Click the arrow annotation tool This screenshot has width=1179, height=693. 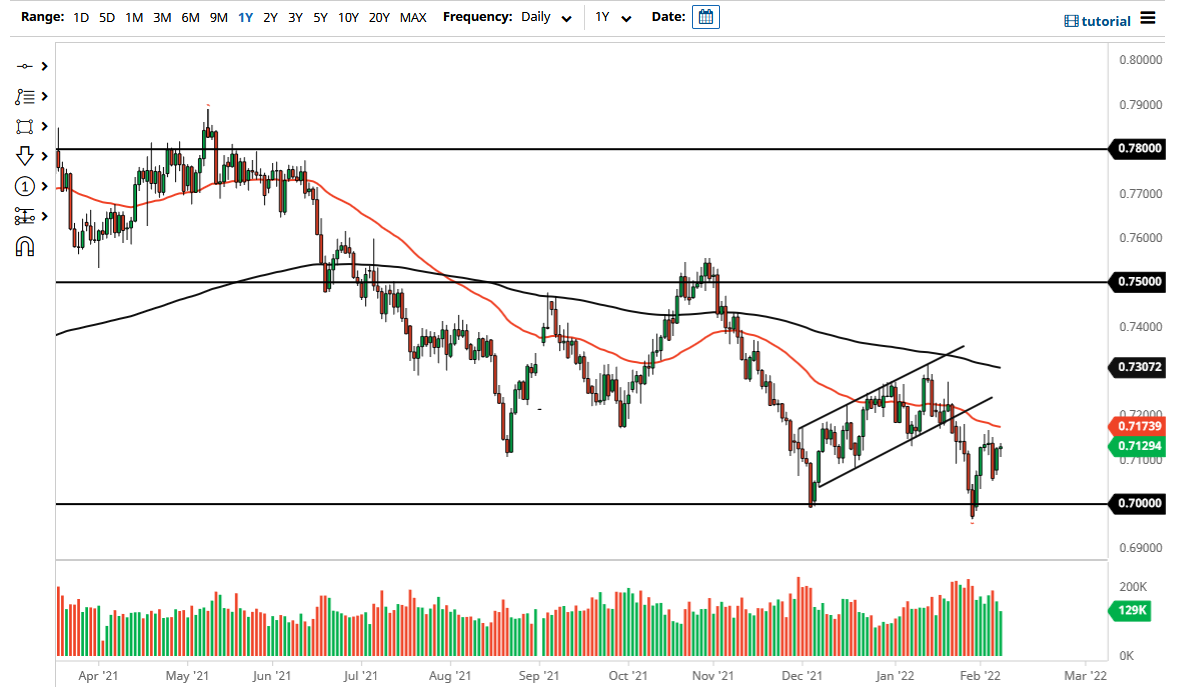(x=25, y=156)
